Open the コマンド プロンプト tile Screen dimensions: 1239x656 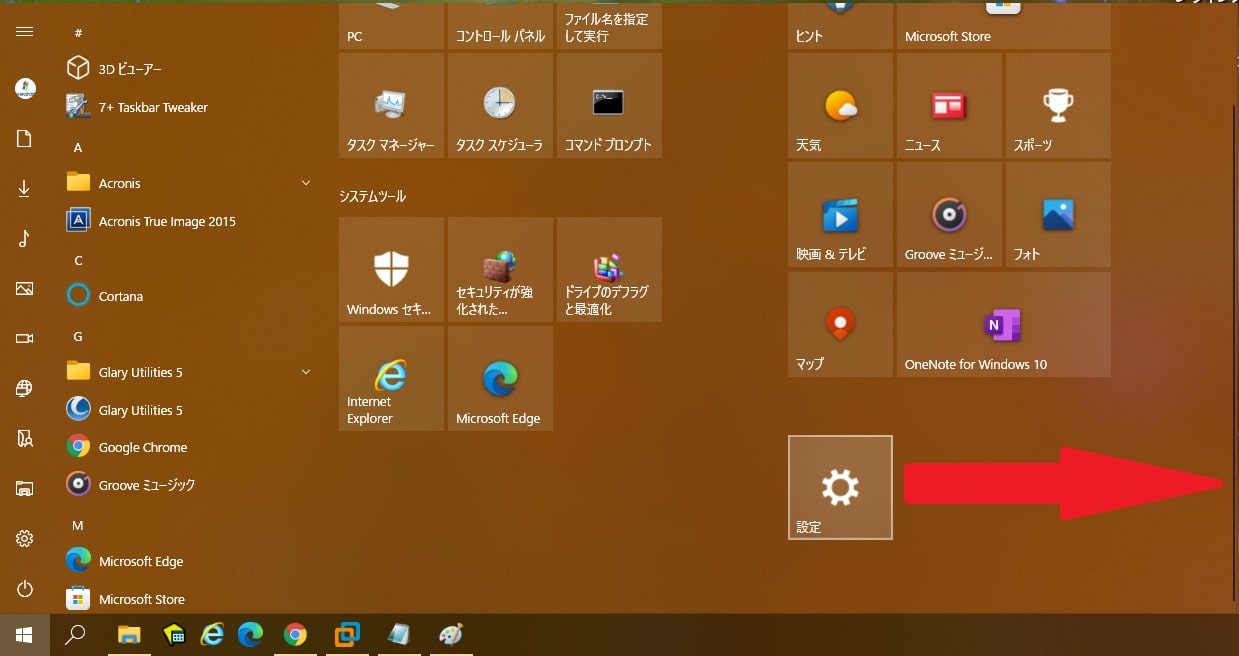(x=609, y=106)
